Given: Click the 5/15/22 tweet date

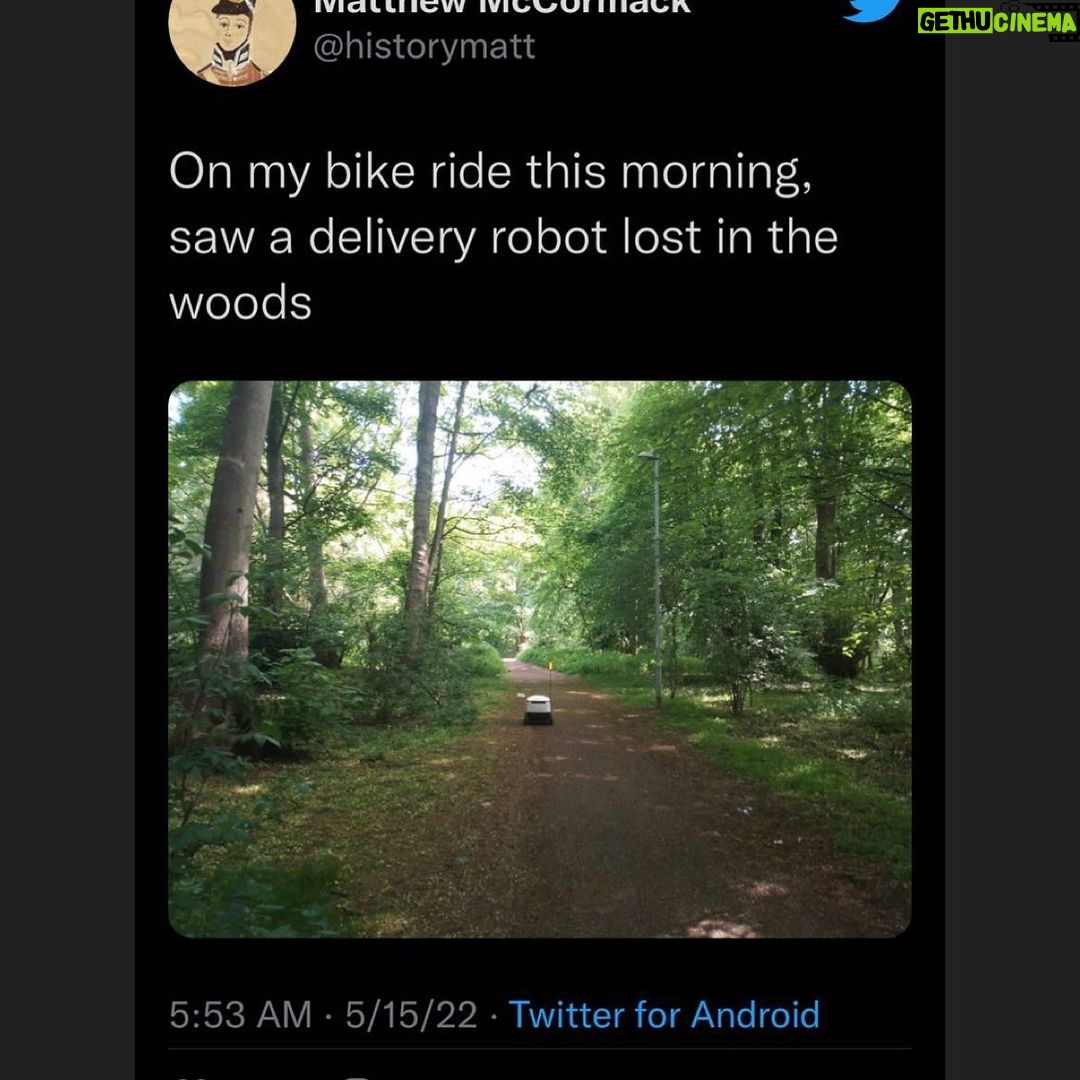Looking at the screenshot, I should 411,1015.
